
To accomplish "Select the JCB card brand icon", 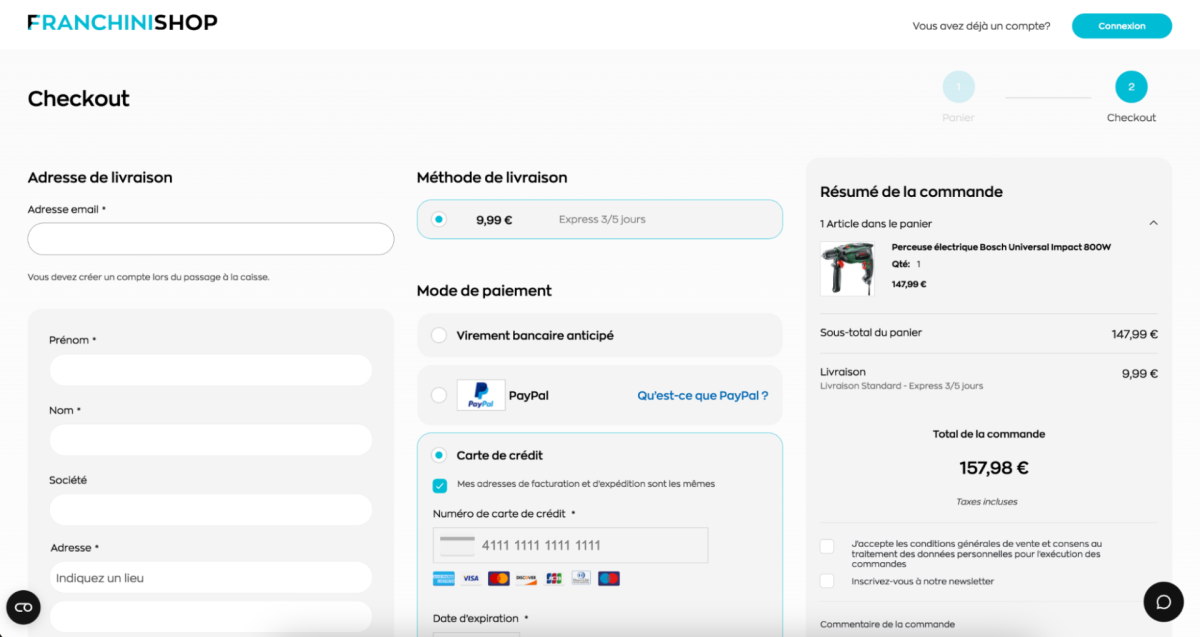I will click(x=553, y=578).
